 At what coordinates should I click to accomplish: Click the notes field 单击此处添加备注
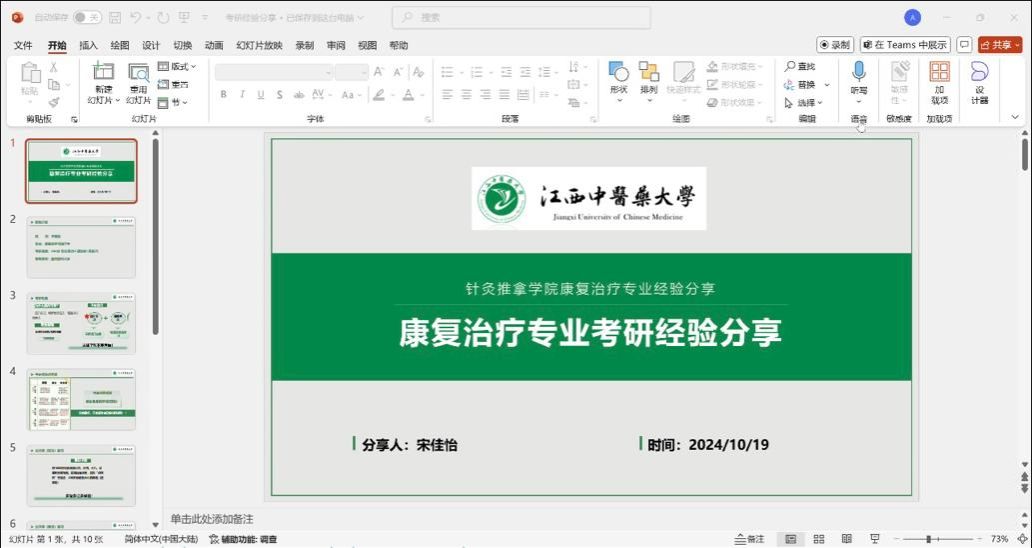212,519
